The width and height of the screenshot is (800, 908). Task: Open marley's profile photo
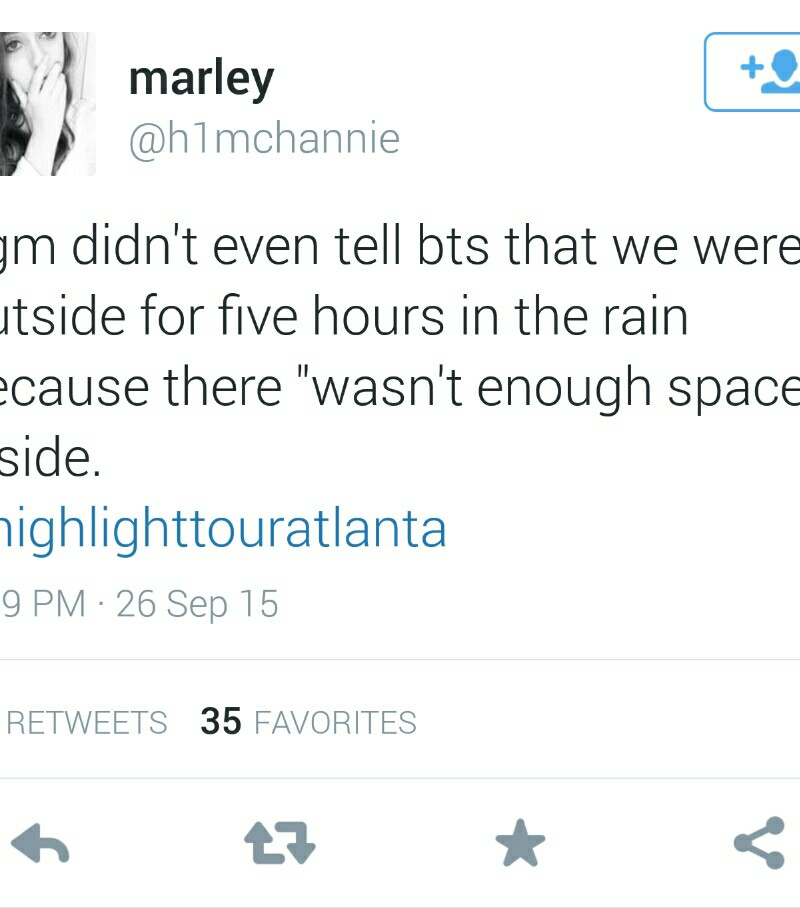pos(48,104)
